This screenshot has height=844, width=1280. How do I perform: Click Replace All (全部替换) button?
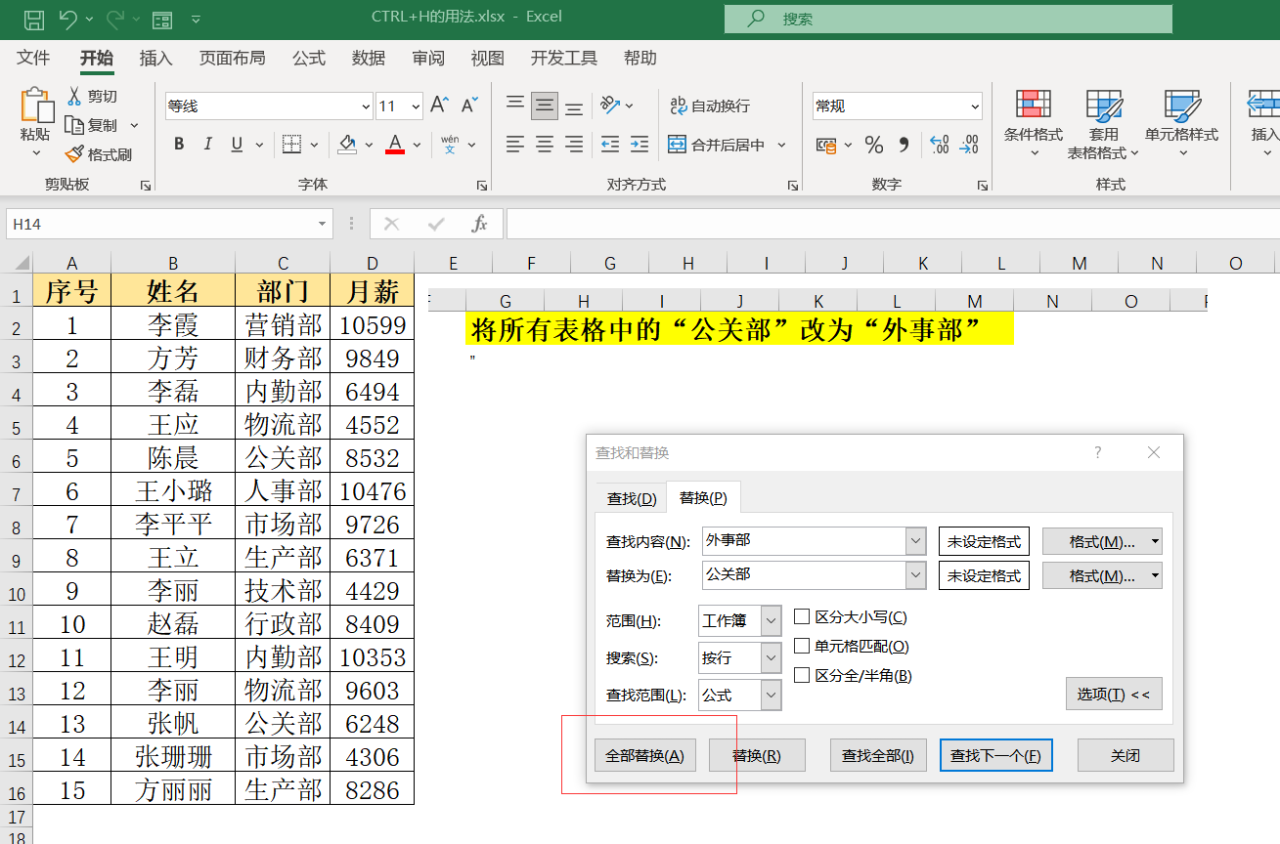click(645, 755)
